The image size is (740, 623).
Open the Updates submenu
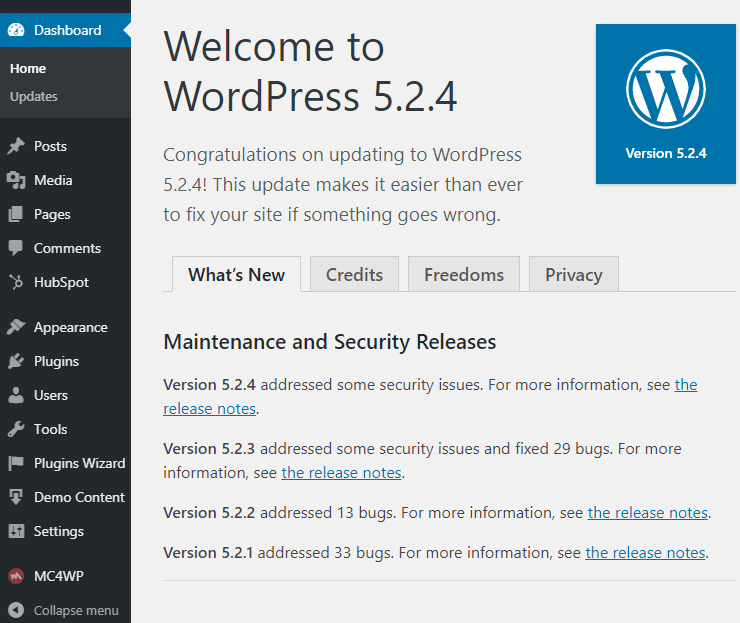34,96
